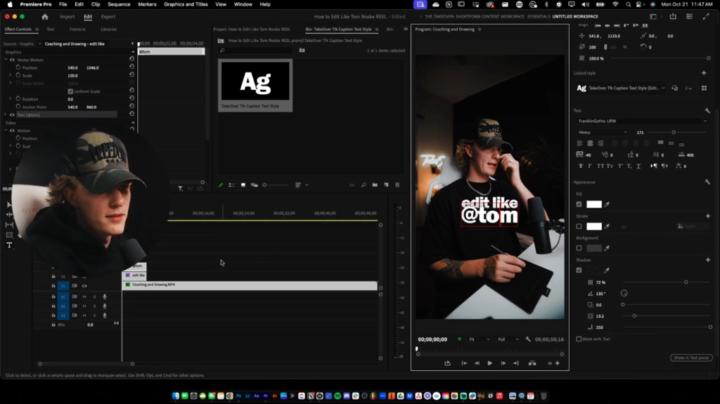Click the wrench icon beside the Text heading
Screen dimensions: 720x404
point(707,110)
